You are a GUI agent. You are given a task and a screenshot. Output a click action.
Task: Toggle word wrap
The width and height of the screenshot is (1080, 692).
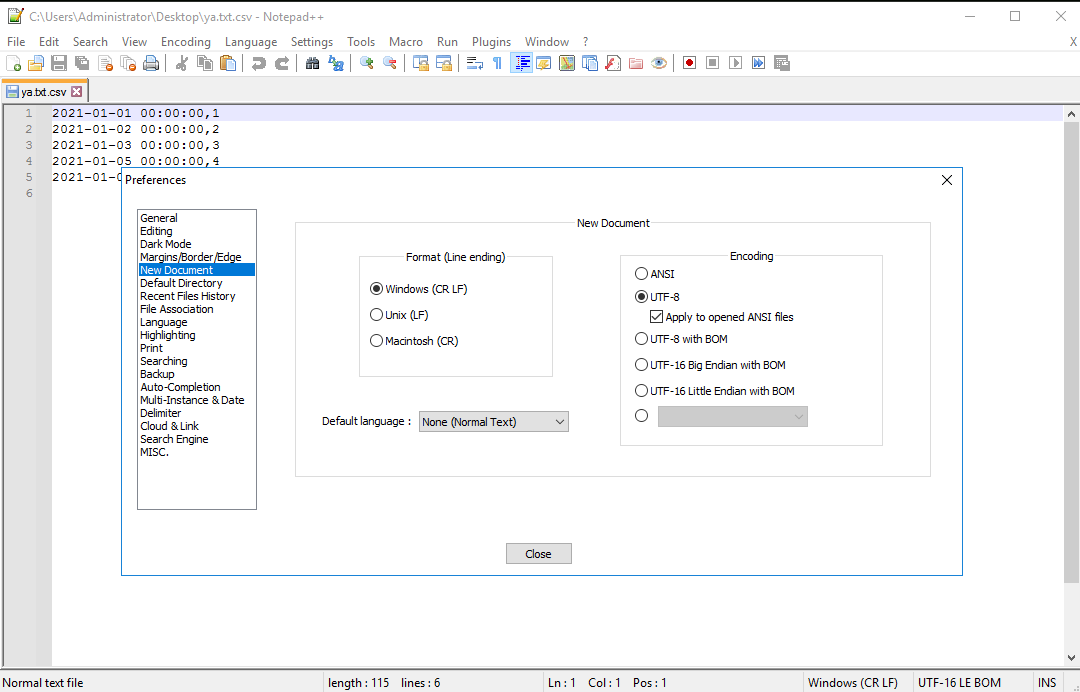click(x=473, y=62)
